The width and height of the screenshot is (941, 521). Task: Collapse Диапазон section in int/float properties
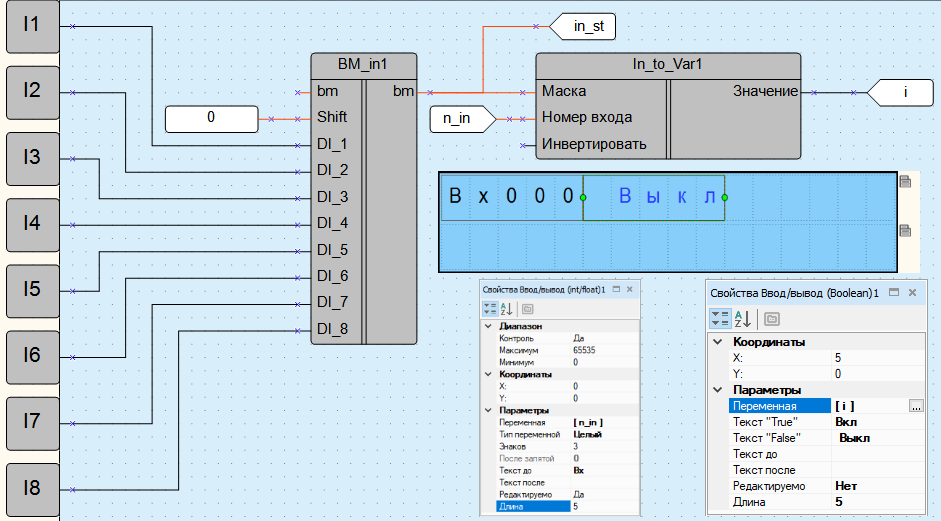pyautogui.click(x=489, y=326)
